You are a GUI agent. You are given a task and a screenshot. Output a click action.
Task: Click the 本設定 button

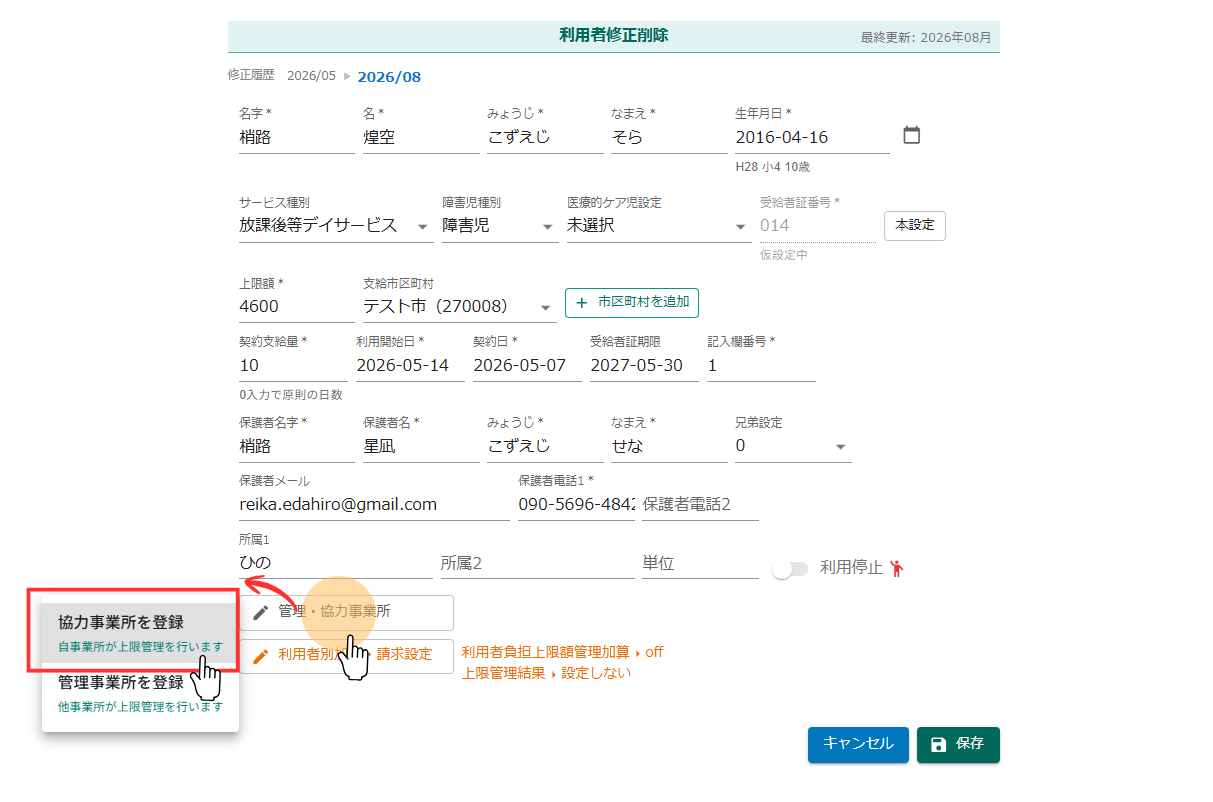(x=914, y=226)
